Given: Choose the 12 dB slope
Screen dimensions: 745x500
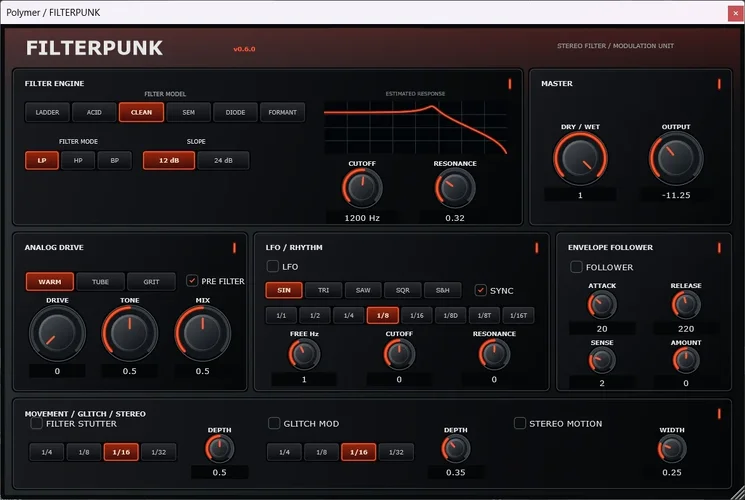Looking at the screenshot, I should coord(169,160).
